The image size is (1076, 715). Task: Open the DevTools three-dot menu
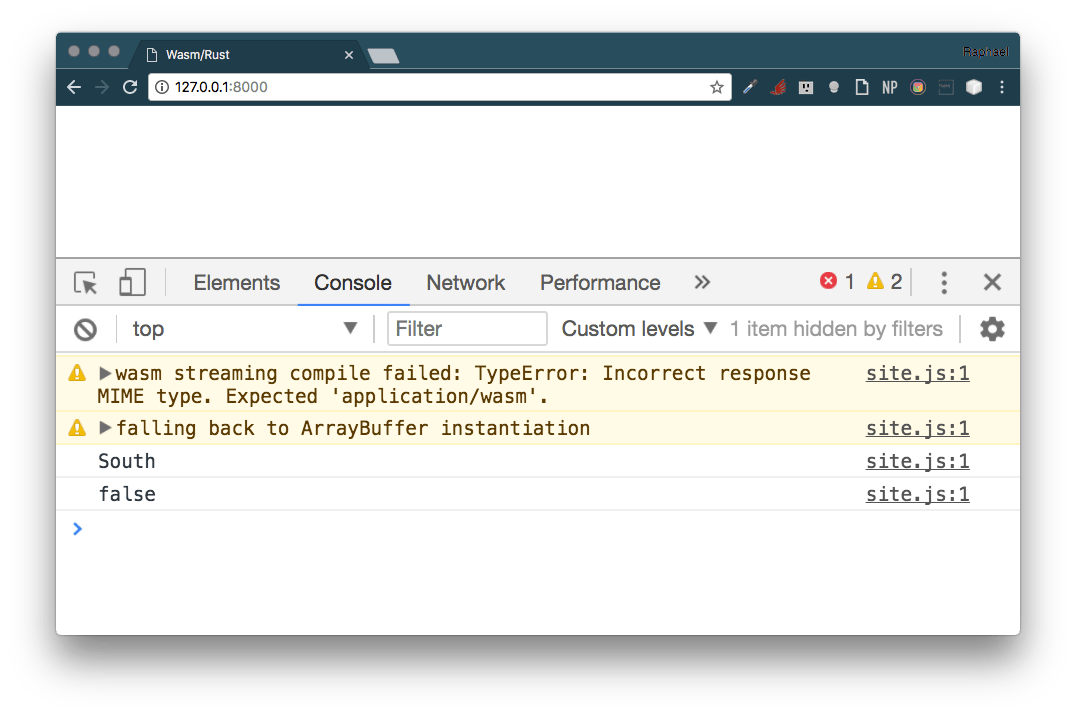tap(943, 282)
